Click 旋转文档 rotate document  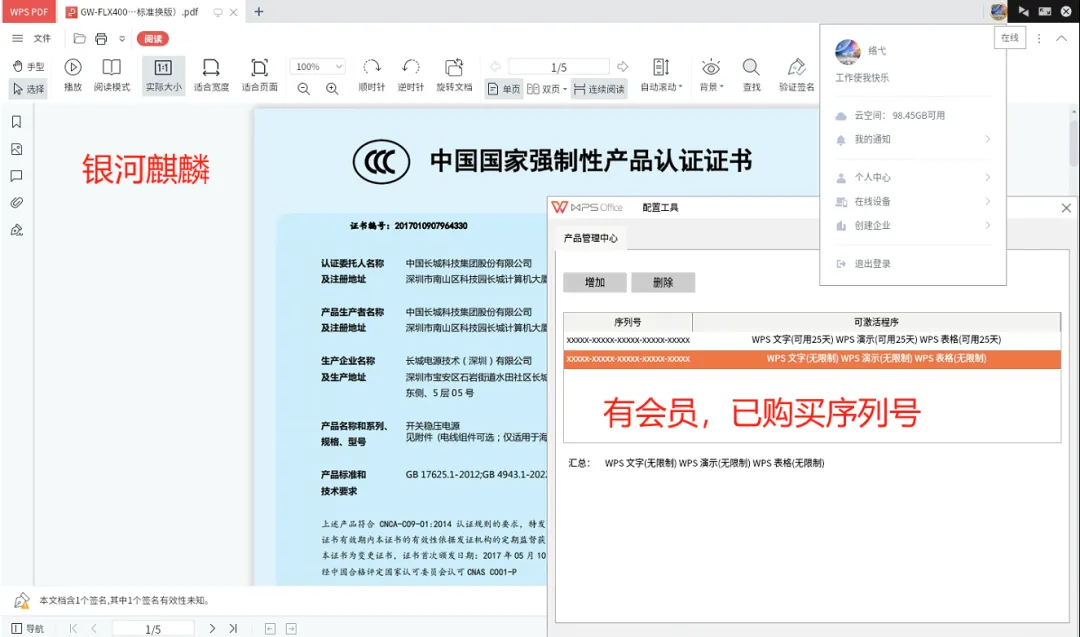pyautogui.click(x=454, y=74)
